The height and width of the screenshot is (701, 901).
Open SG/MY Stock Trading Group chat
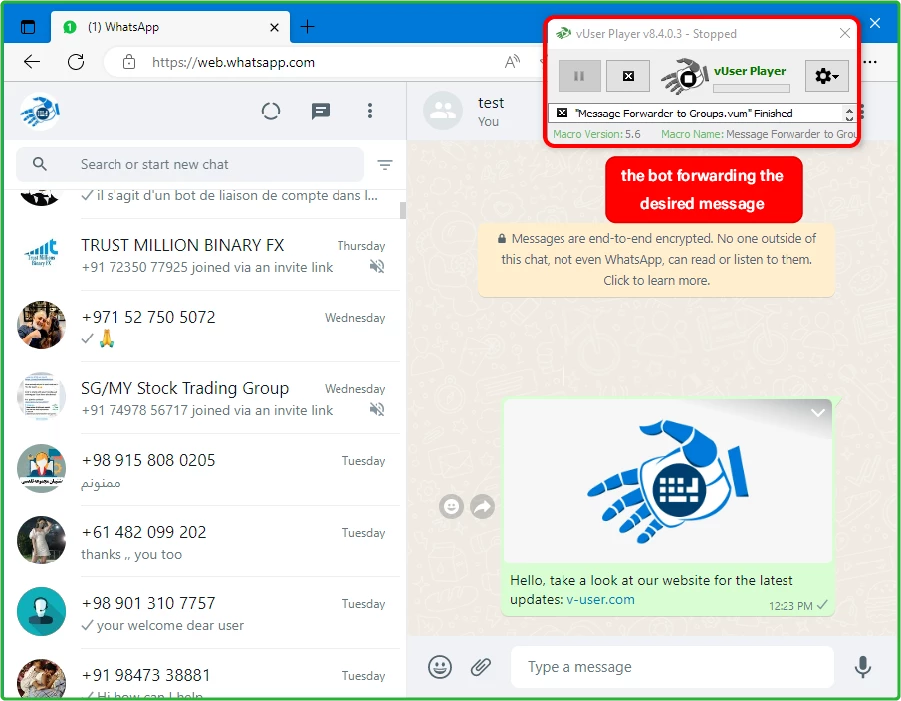[202, 398]
